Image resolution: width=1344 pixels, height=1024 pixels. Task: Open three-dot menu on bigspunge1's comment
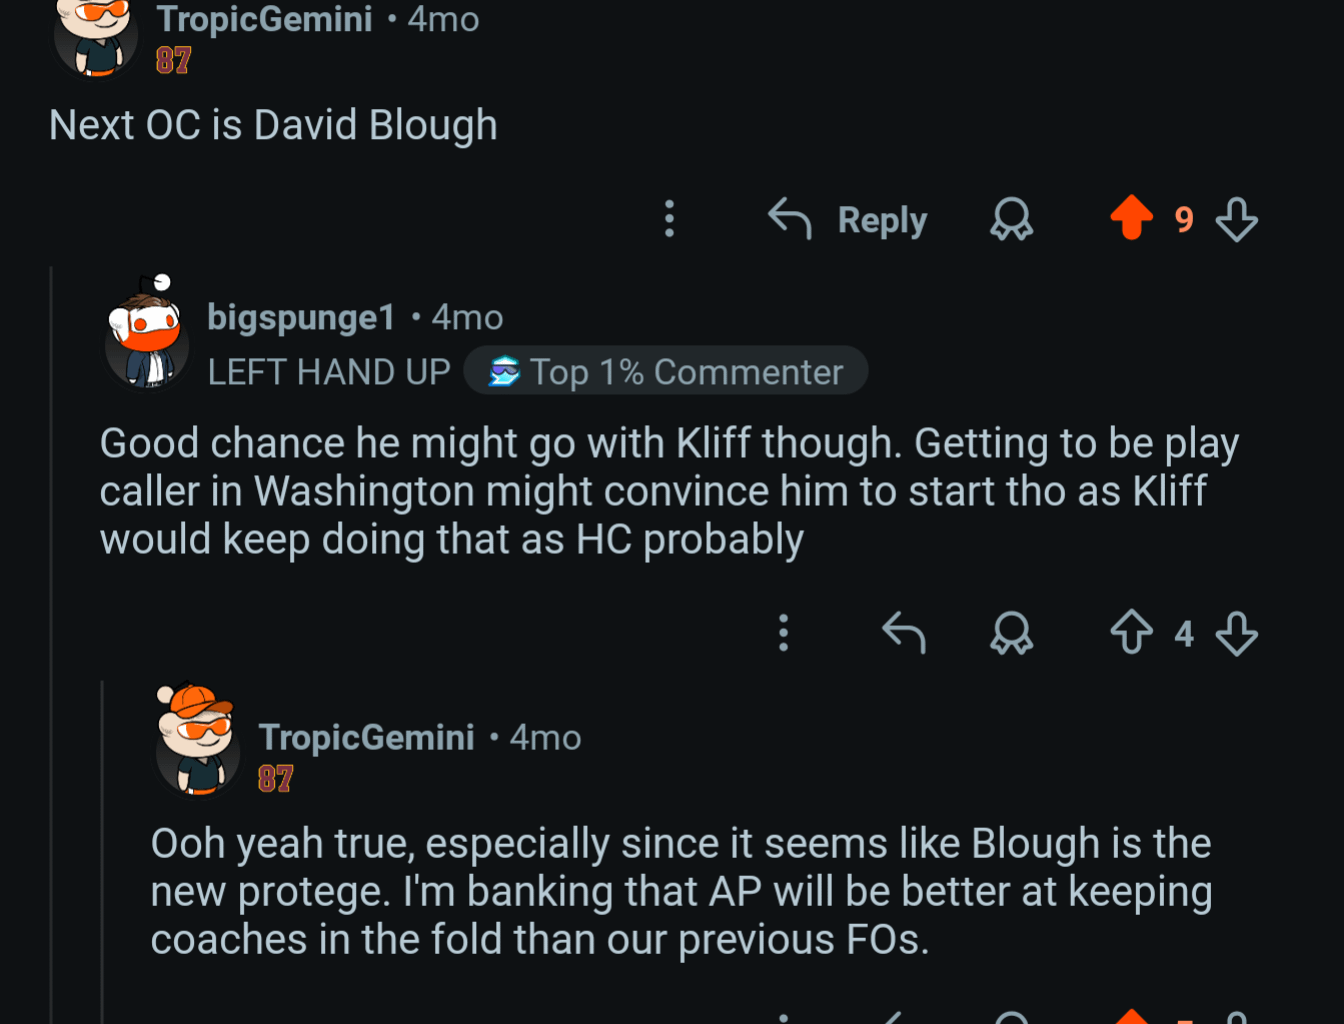click(x=784, y=633)
